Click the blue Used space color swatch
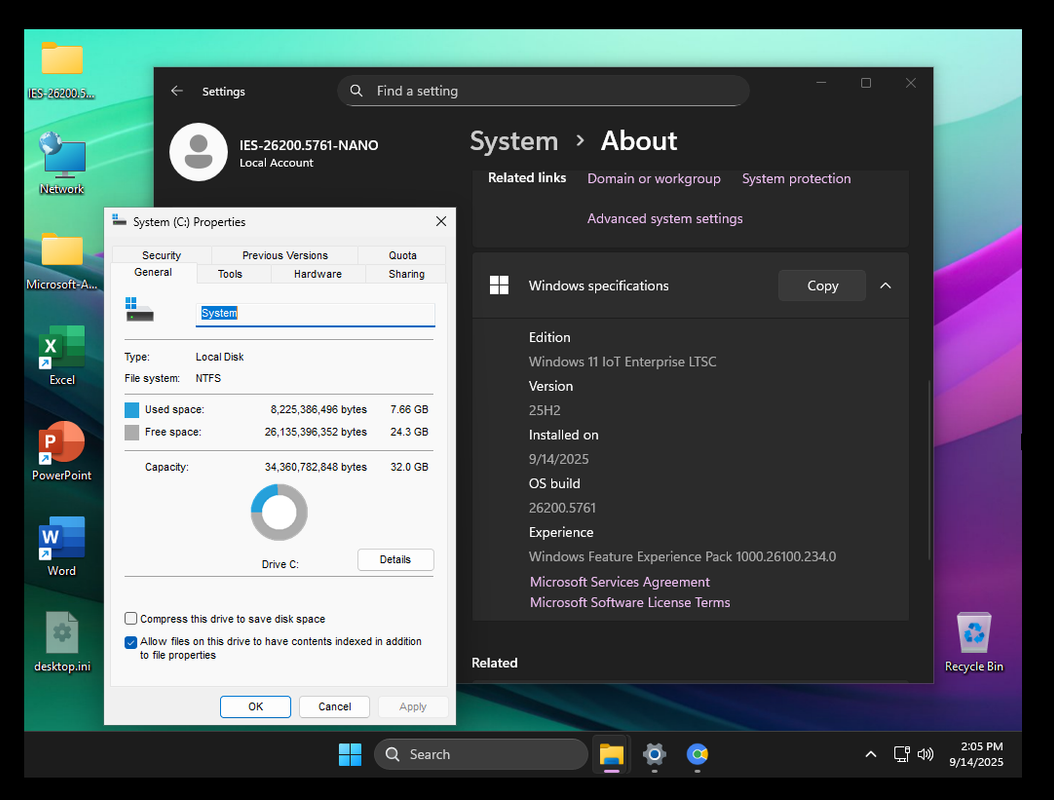Viewport: 1054px width, 800px height. 132,409
